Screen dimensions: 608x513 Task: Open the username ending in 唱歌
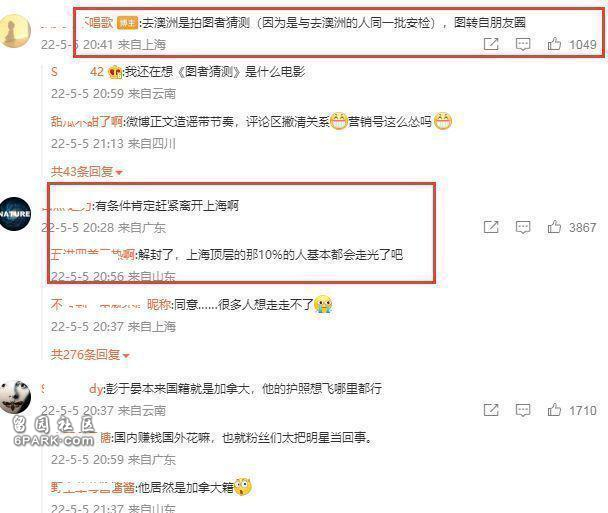[x=77, y=23]
